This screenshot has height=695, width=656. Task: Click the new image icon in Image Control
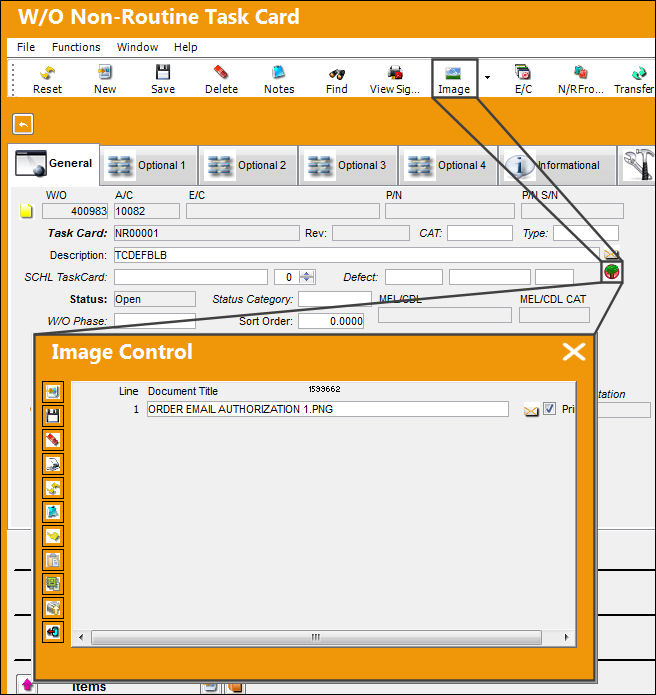point(53,392)
